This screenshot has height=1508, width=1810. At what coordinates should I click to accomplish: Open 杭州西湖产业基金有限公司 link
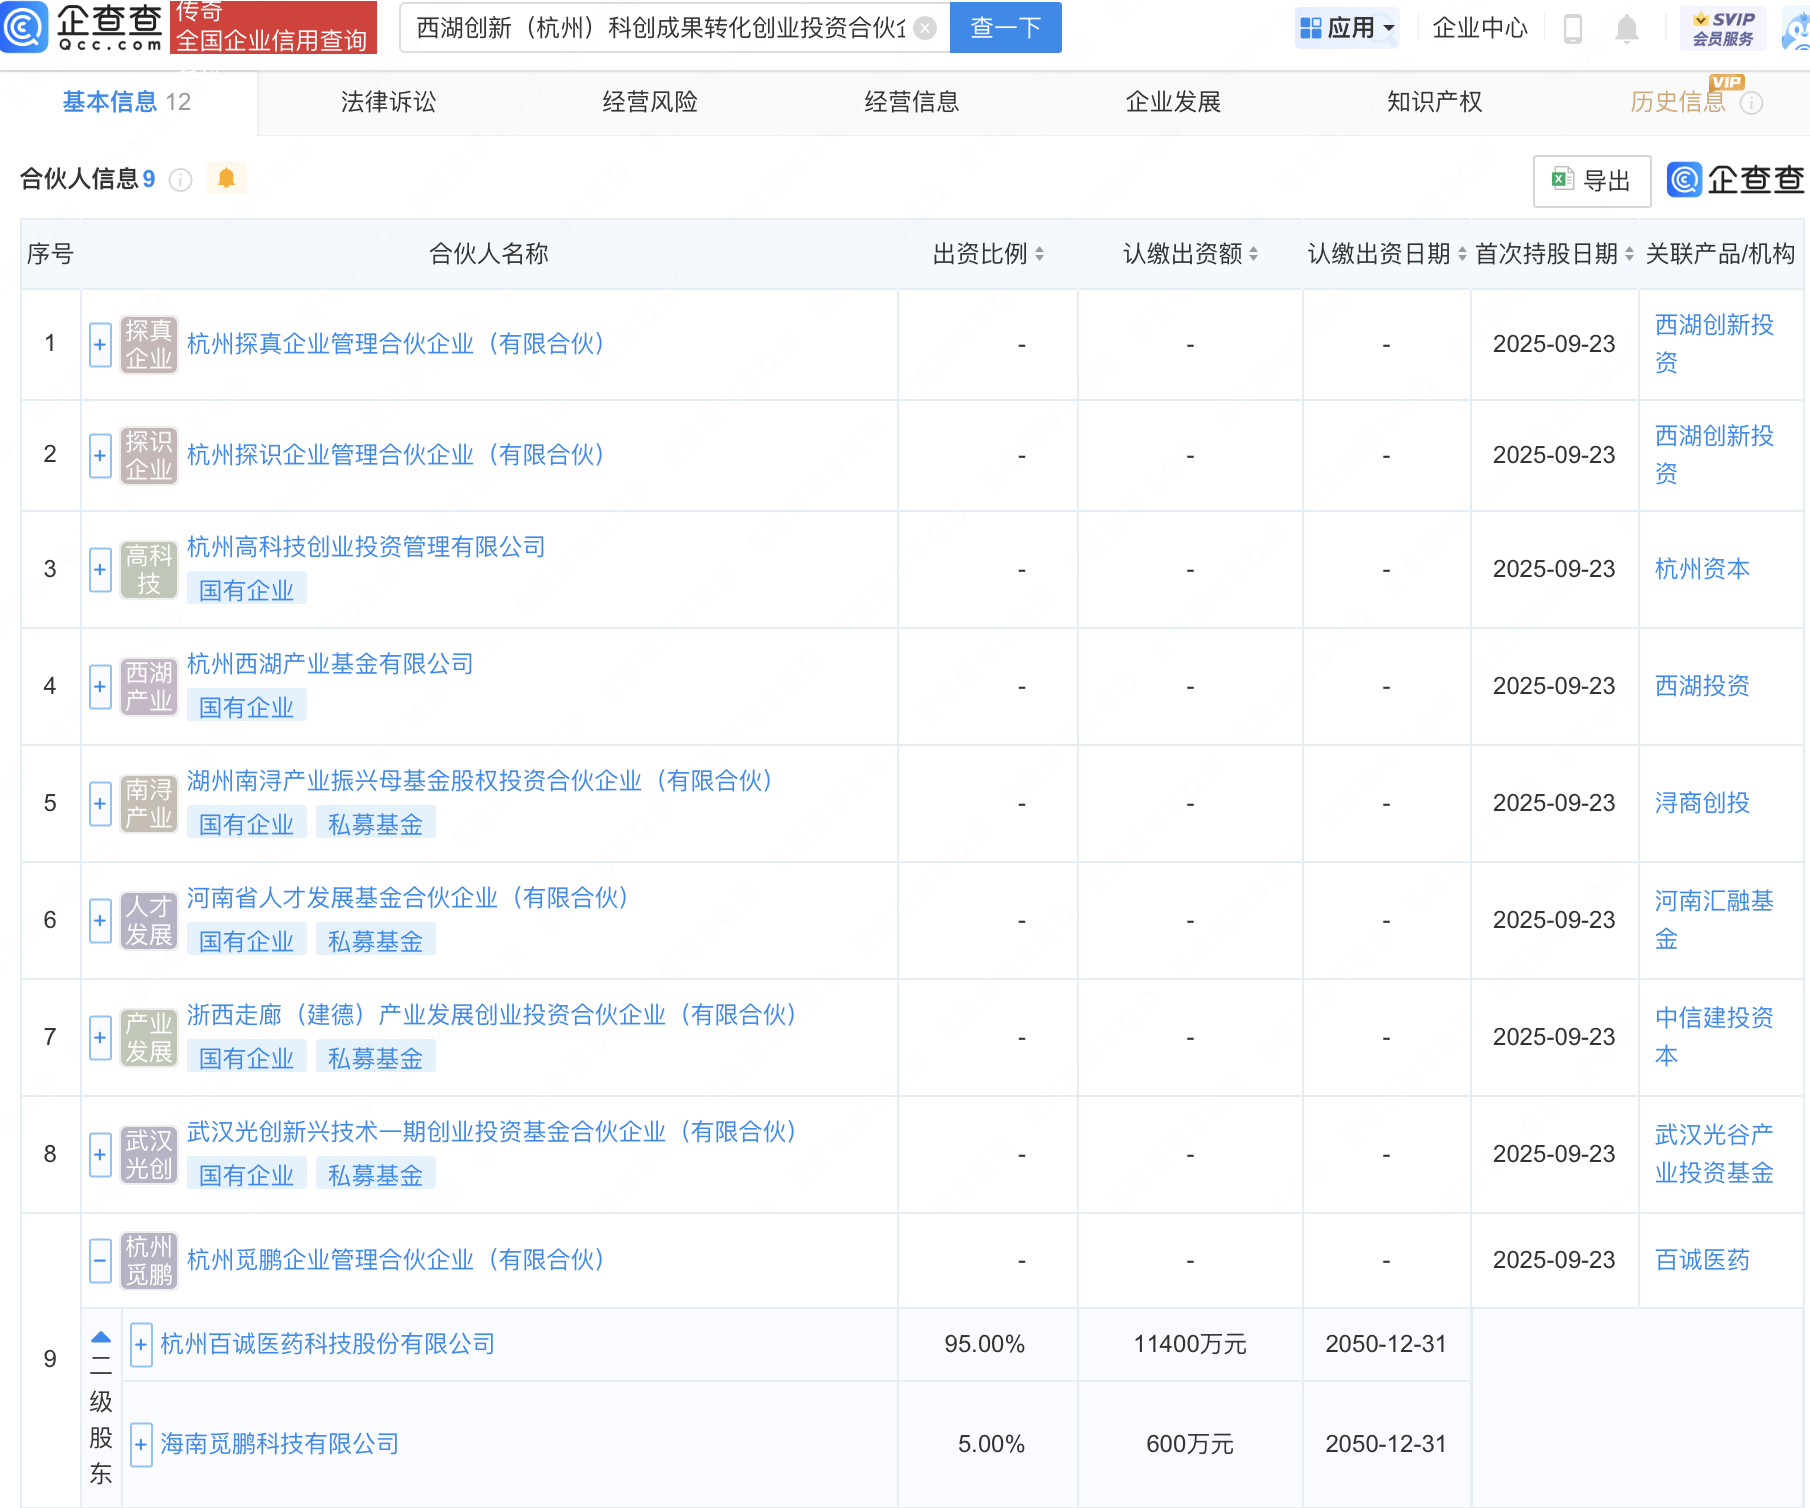click(330, 664)
